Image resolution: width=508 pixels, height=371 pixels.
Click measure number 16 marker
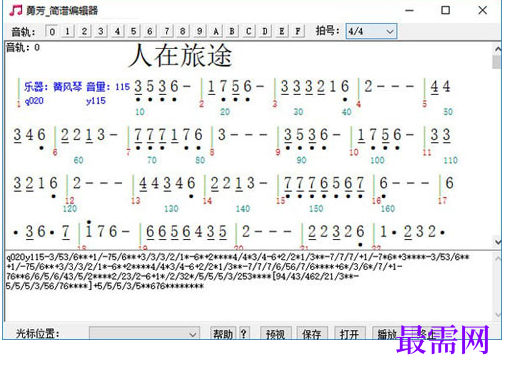377,201
